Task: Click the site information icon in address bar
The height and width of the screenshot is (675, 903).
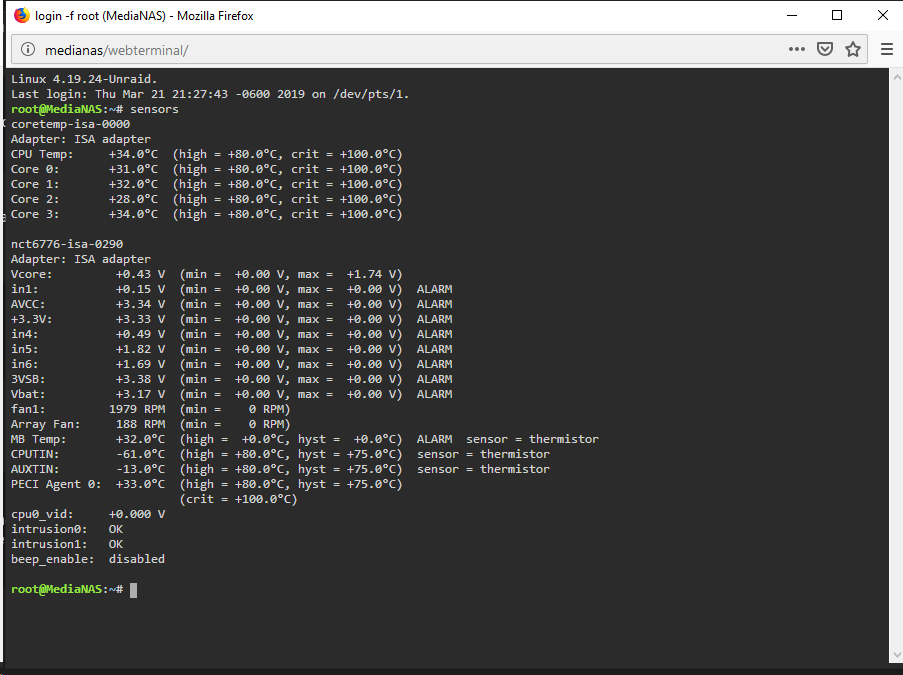Action: (x=28, y=50)
